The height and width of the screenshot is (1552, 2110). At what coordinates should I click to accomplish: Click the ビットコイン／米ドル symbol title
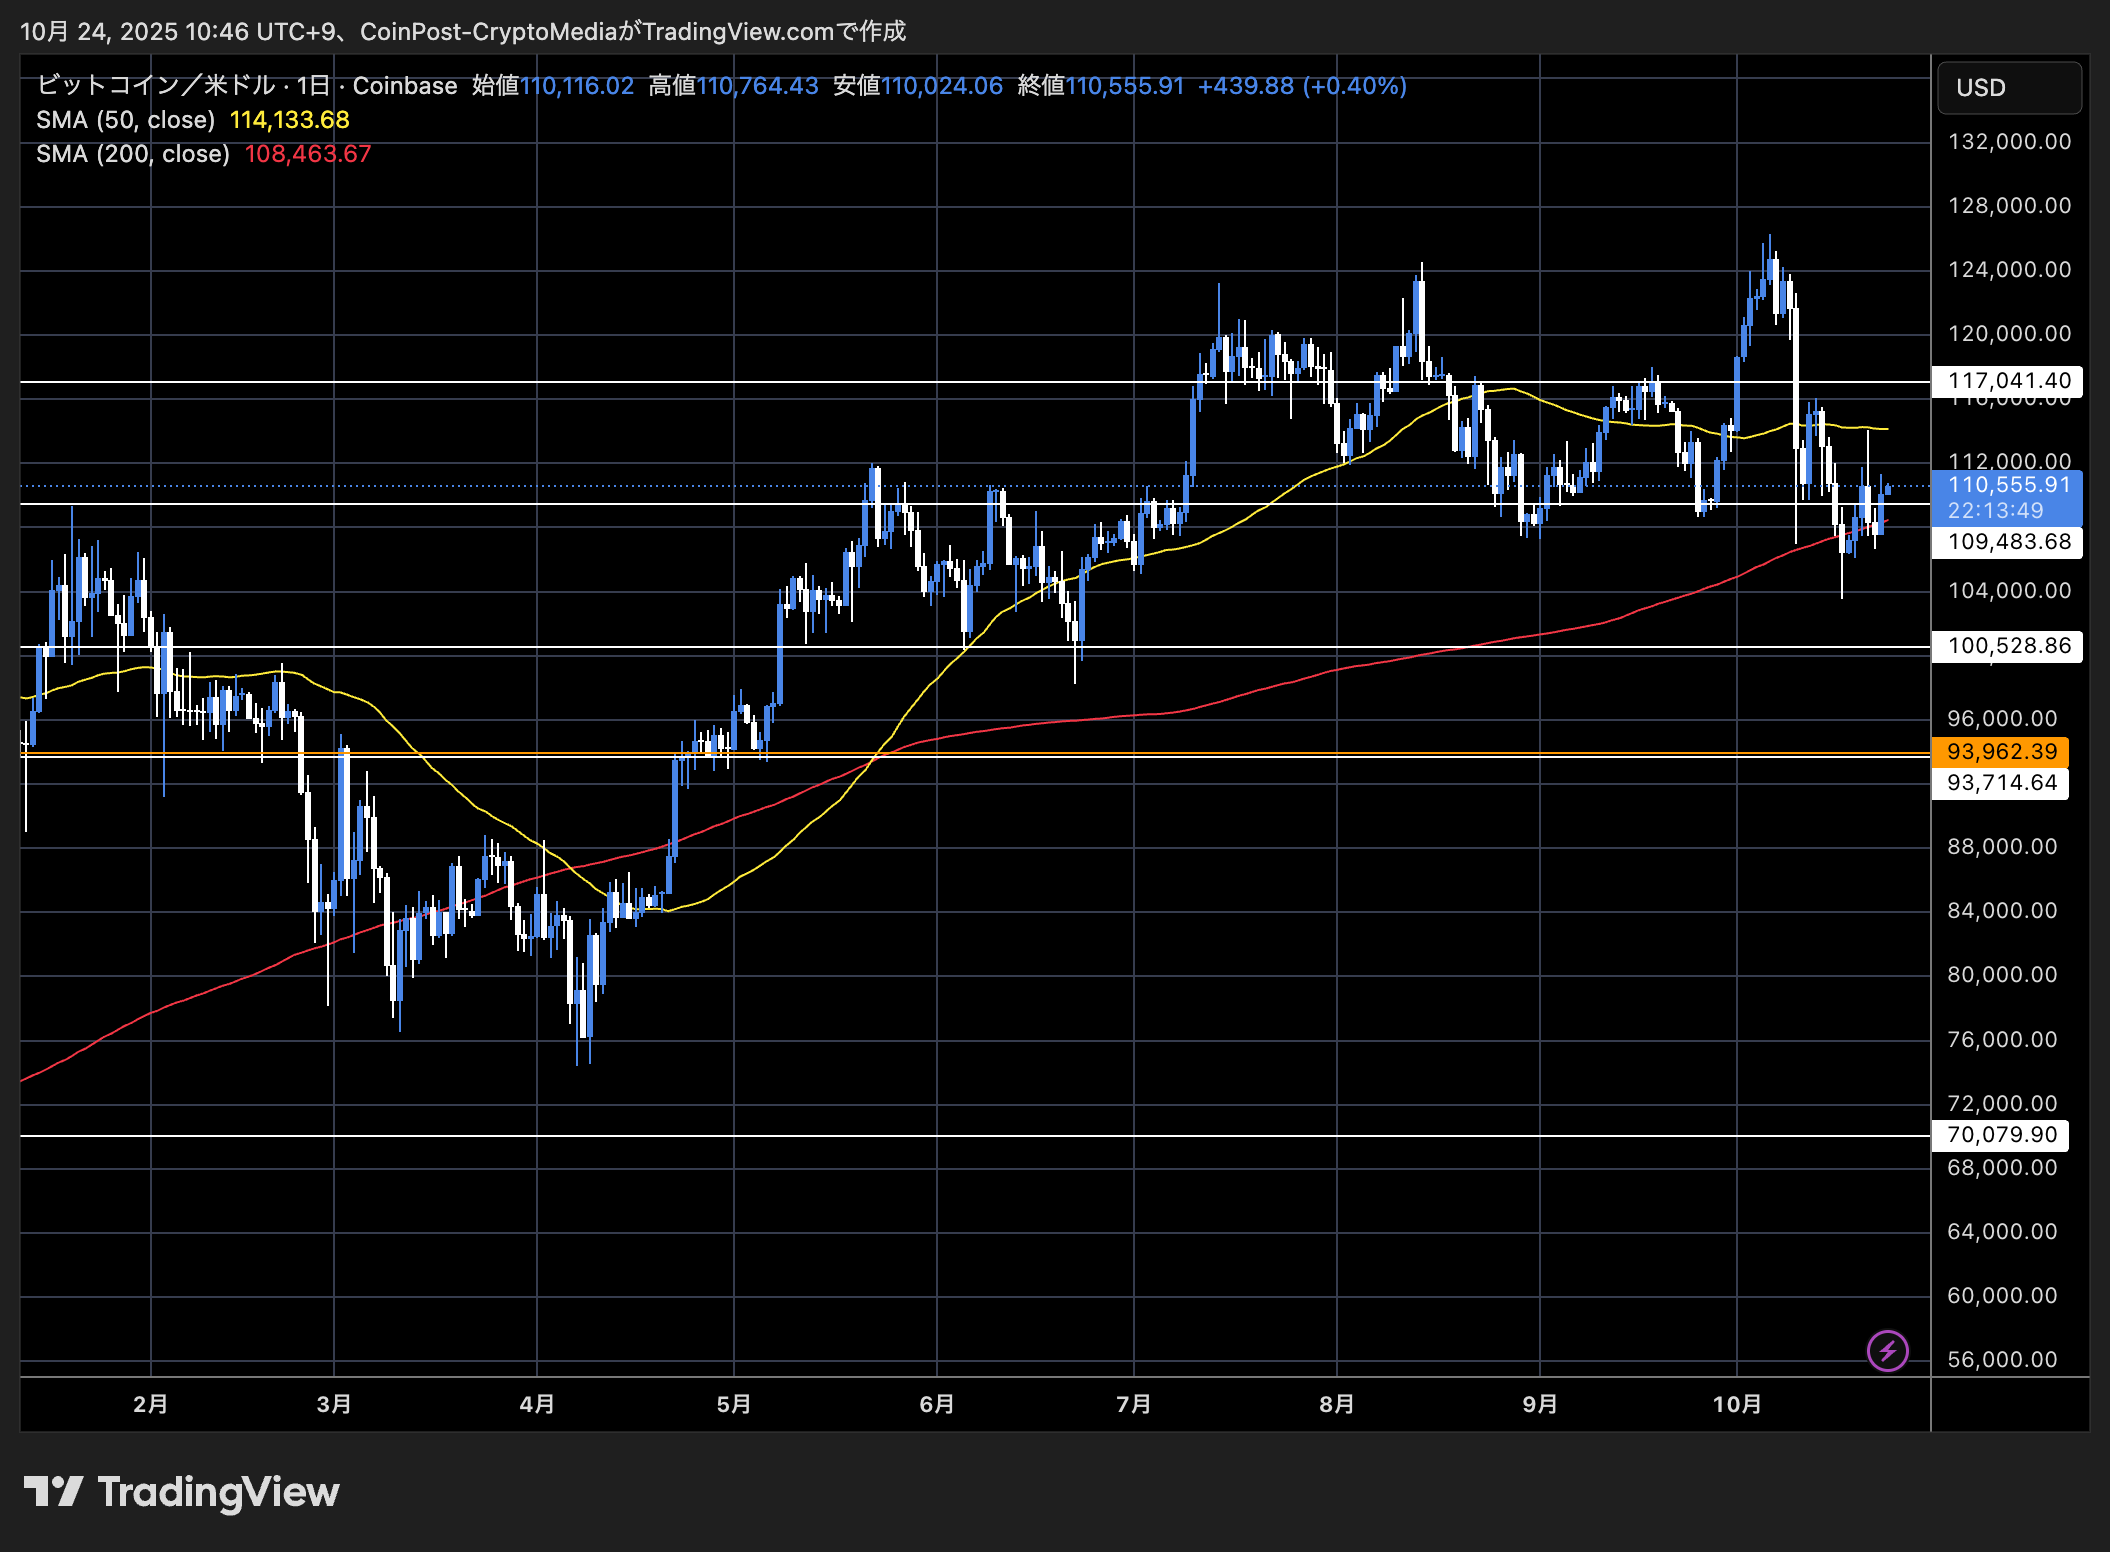point(156,86)
